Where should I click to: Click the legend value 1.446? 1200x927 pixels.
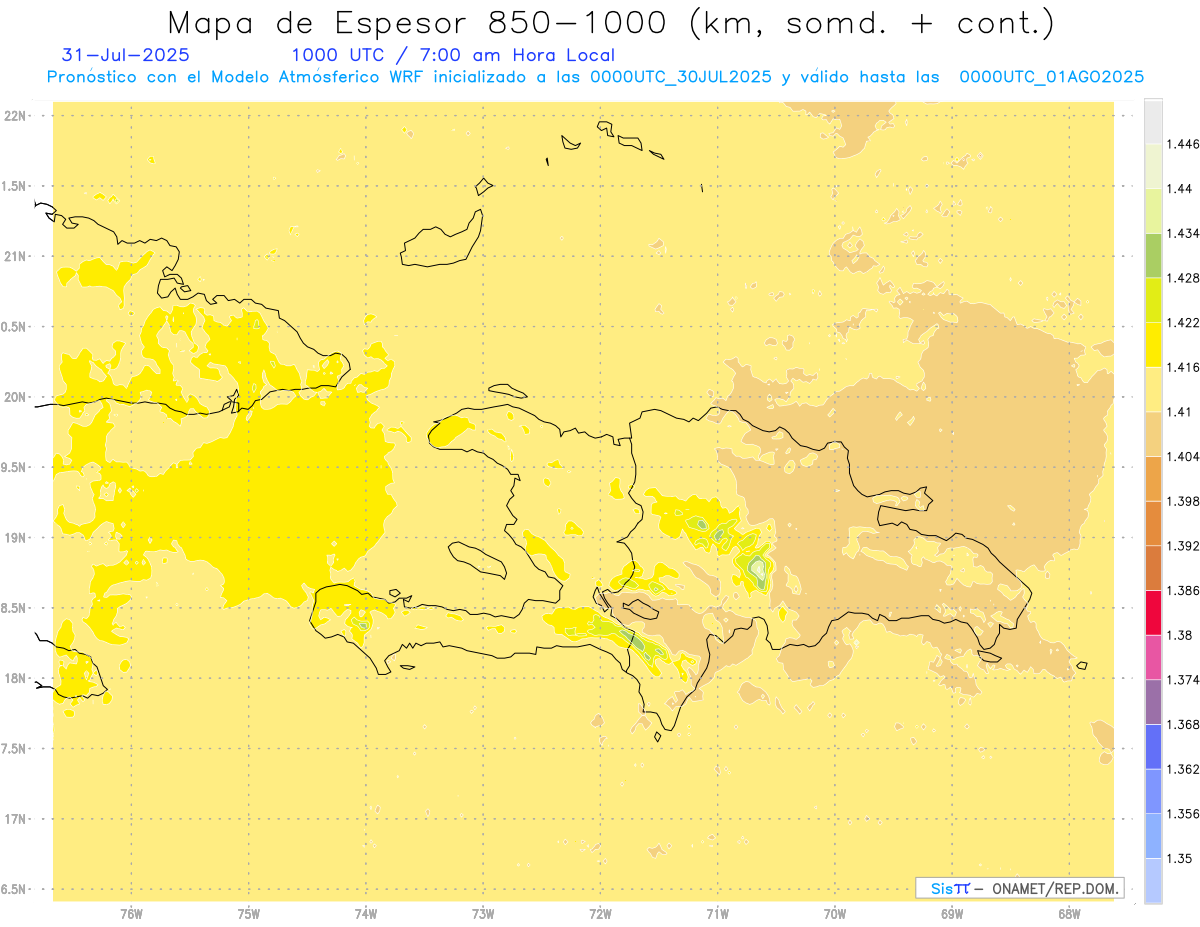tap(1183, 144)
